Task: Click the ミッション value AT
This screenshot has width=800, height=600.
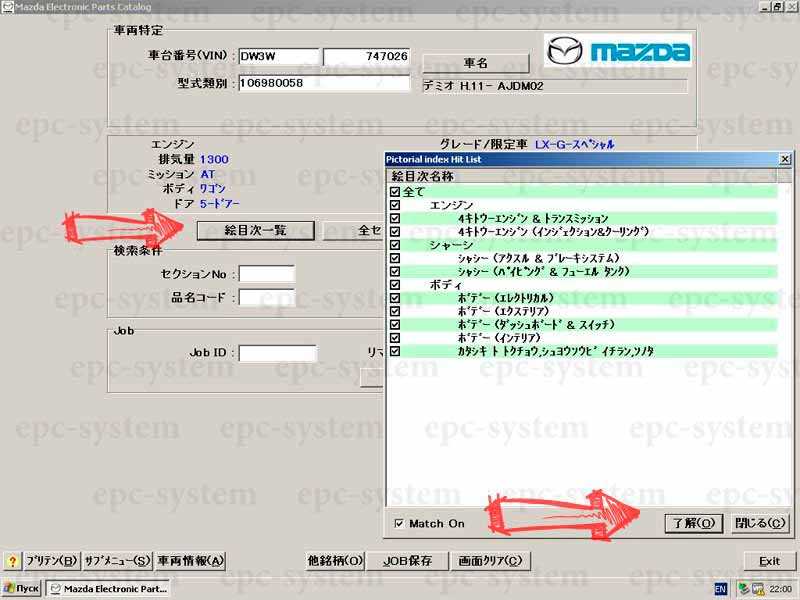Action: tap(208, 174)
